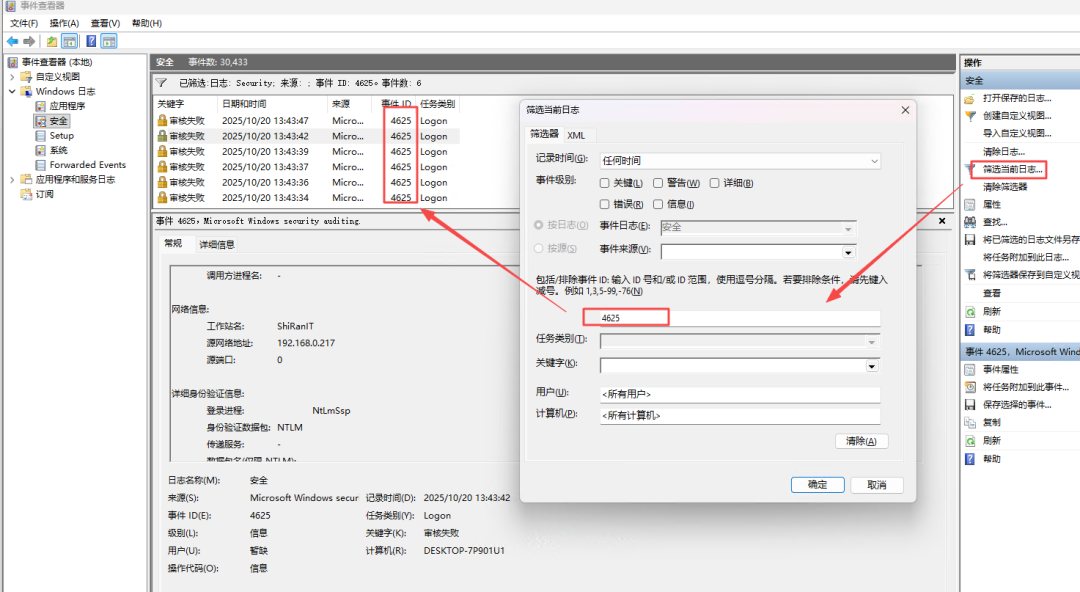Check the 关键(L) event level checkbox
This screenshot has width=1080, height=592.
[x=604, y=183]
